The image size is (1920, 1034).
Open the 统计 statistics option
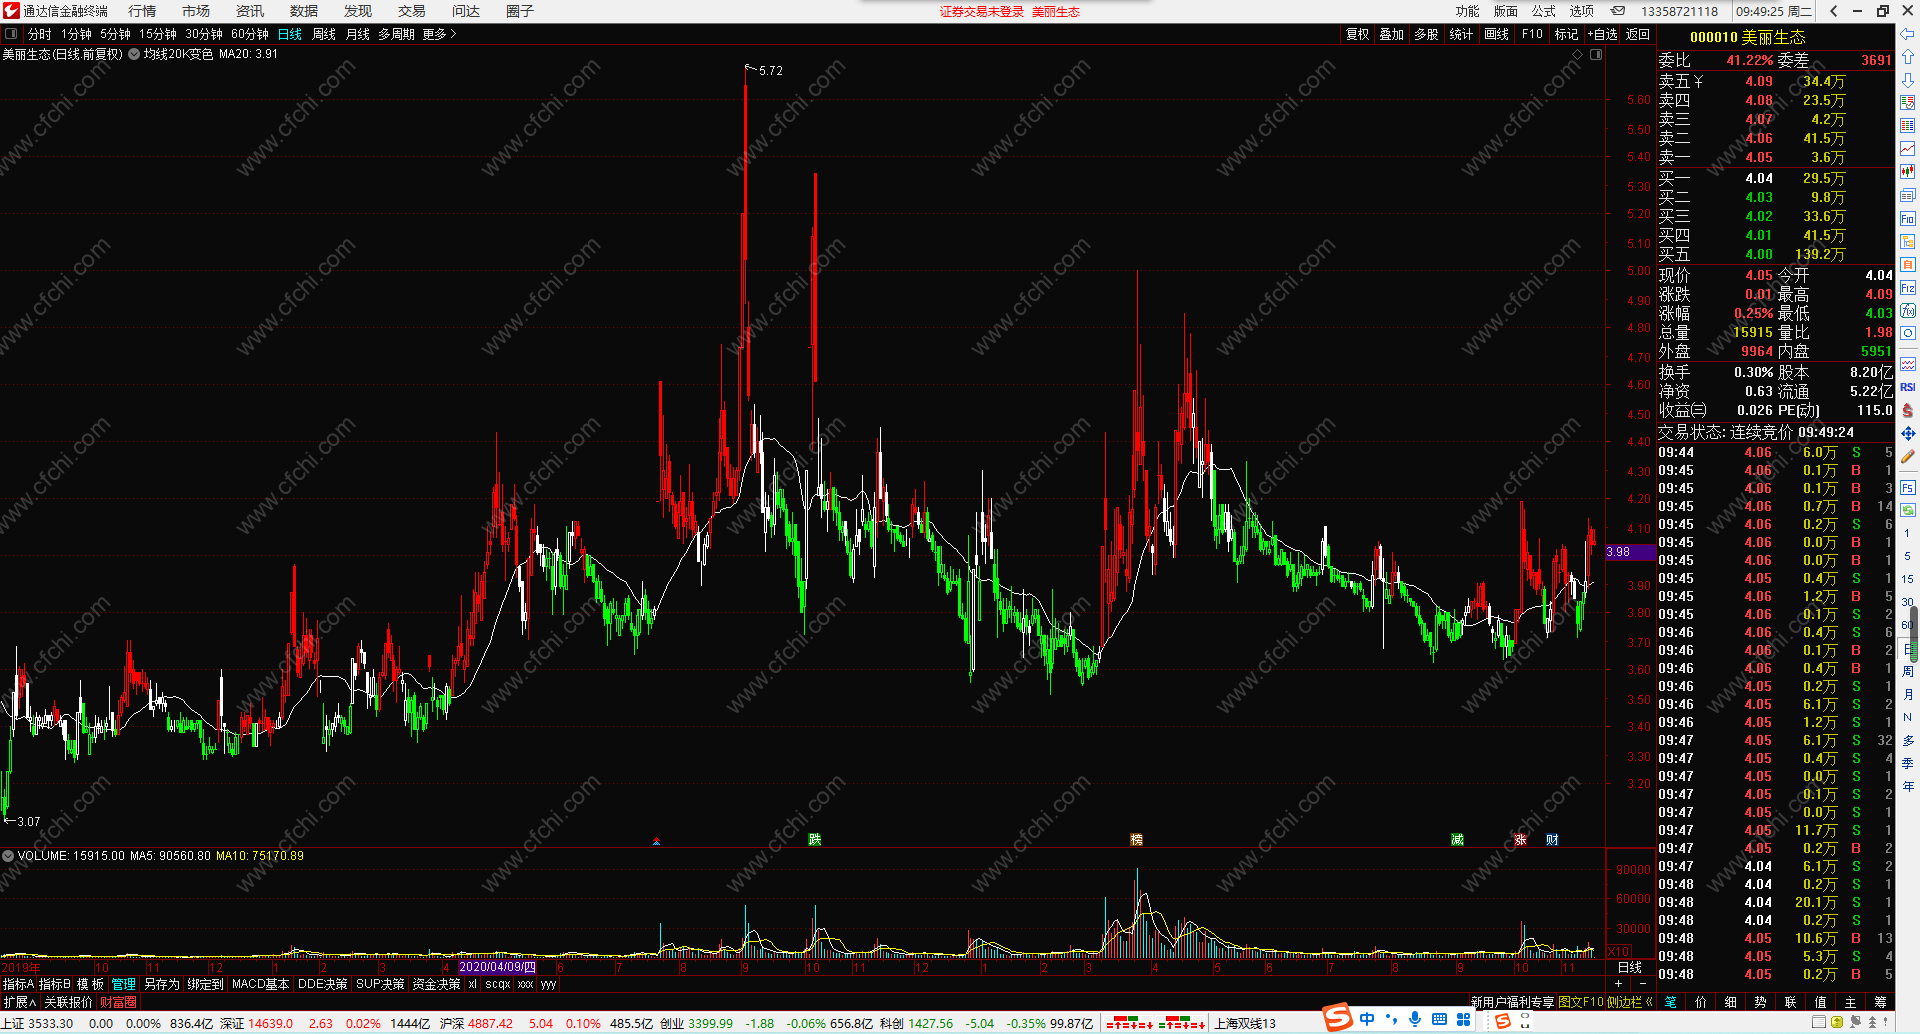pyautogui.click(x=1461, y=34)
